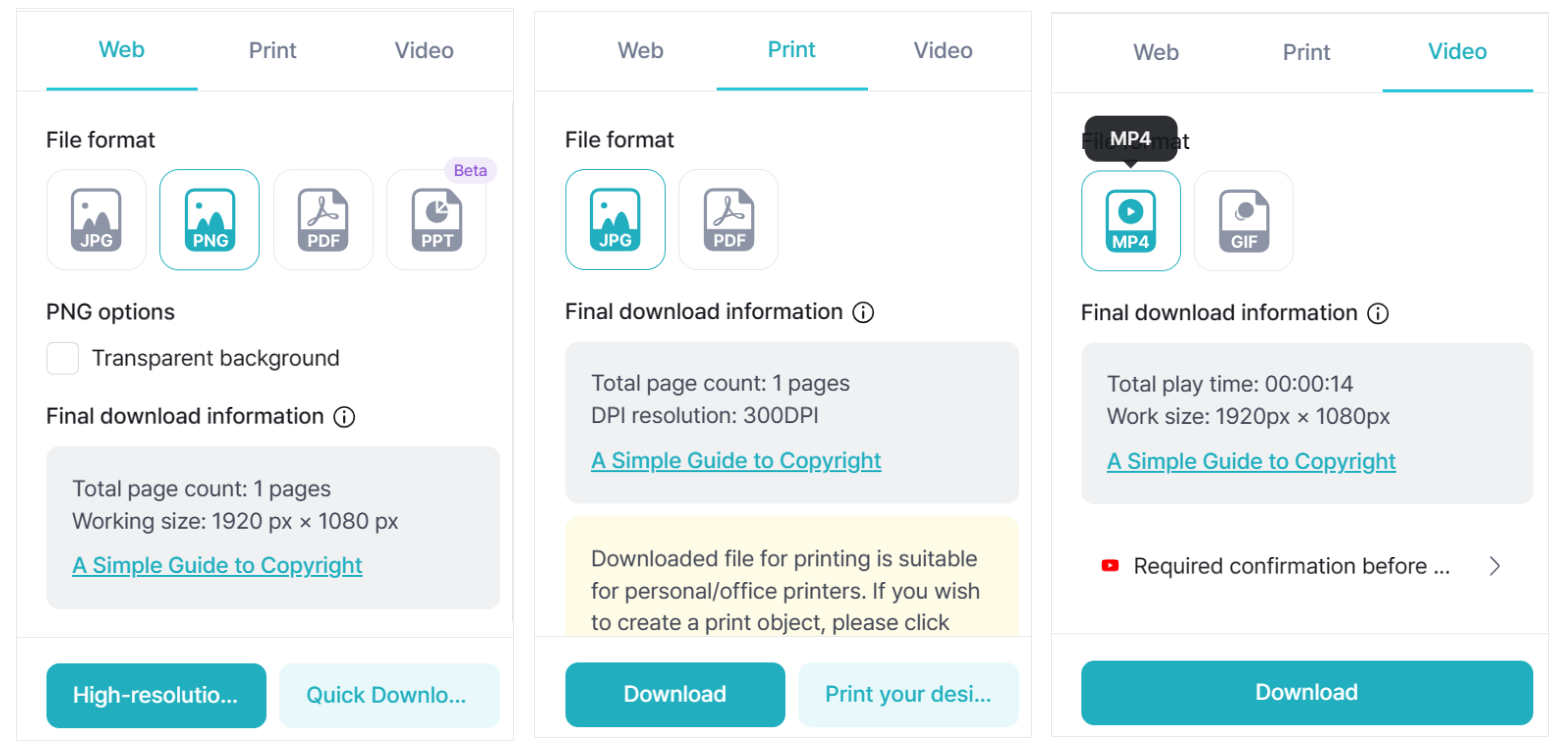Viewport: 1564px width, 748px height.
Task: Select the PNG file format
Action: click(x=209, y=219)
